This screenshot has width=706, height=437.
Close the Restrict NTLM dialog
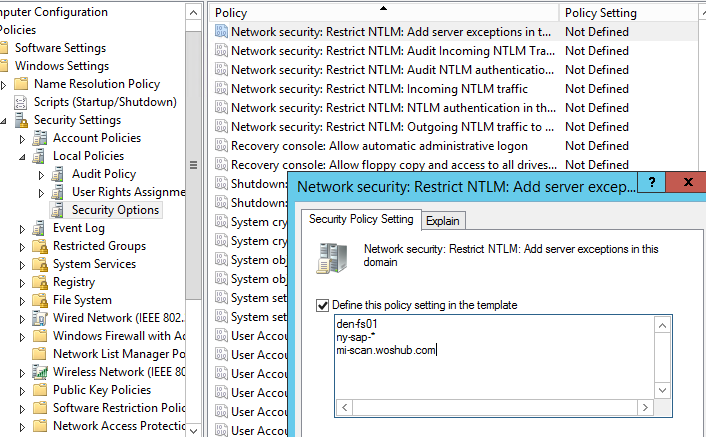[x=687, y=182]
